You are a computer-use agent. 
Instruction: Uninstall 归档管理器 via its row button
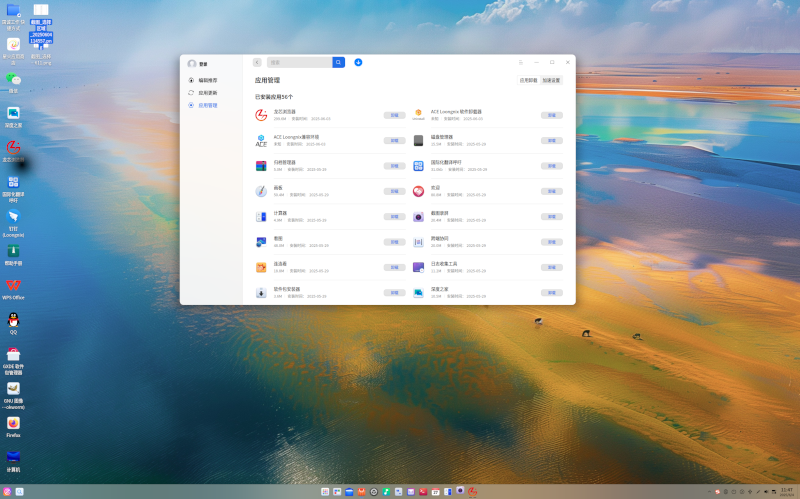tap(394, 166)
